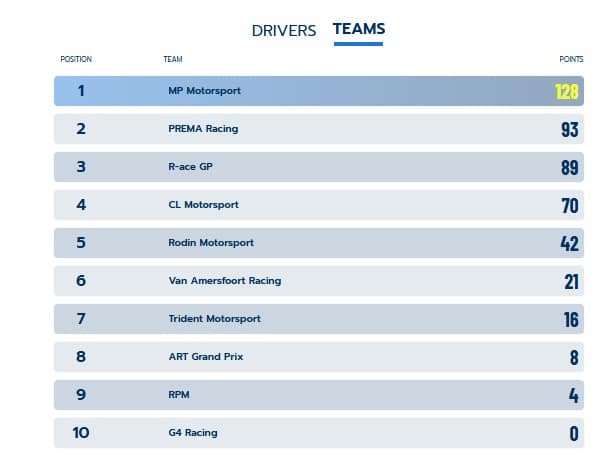Click the TEAM column header
Screen dimensions: 613x471
tap(173, 59)
